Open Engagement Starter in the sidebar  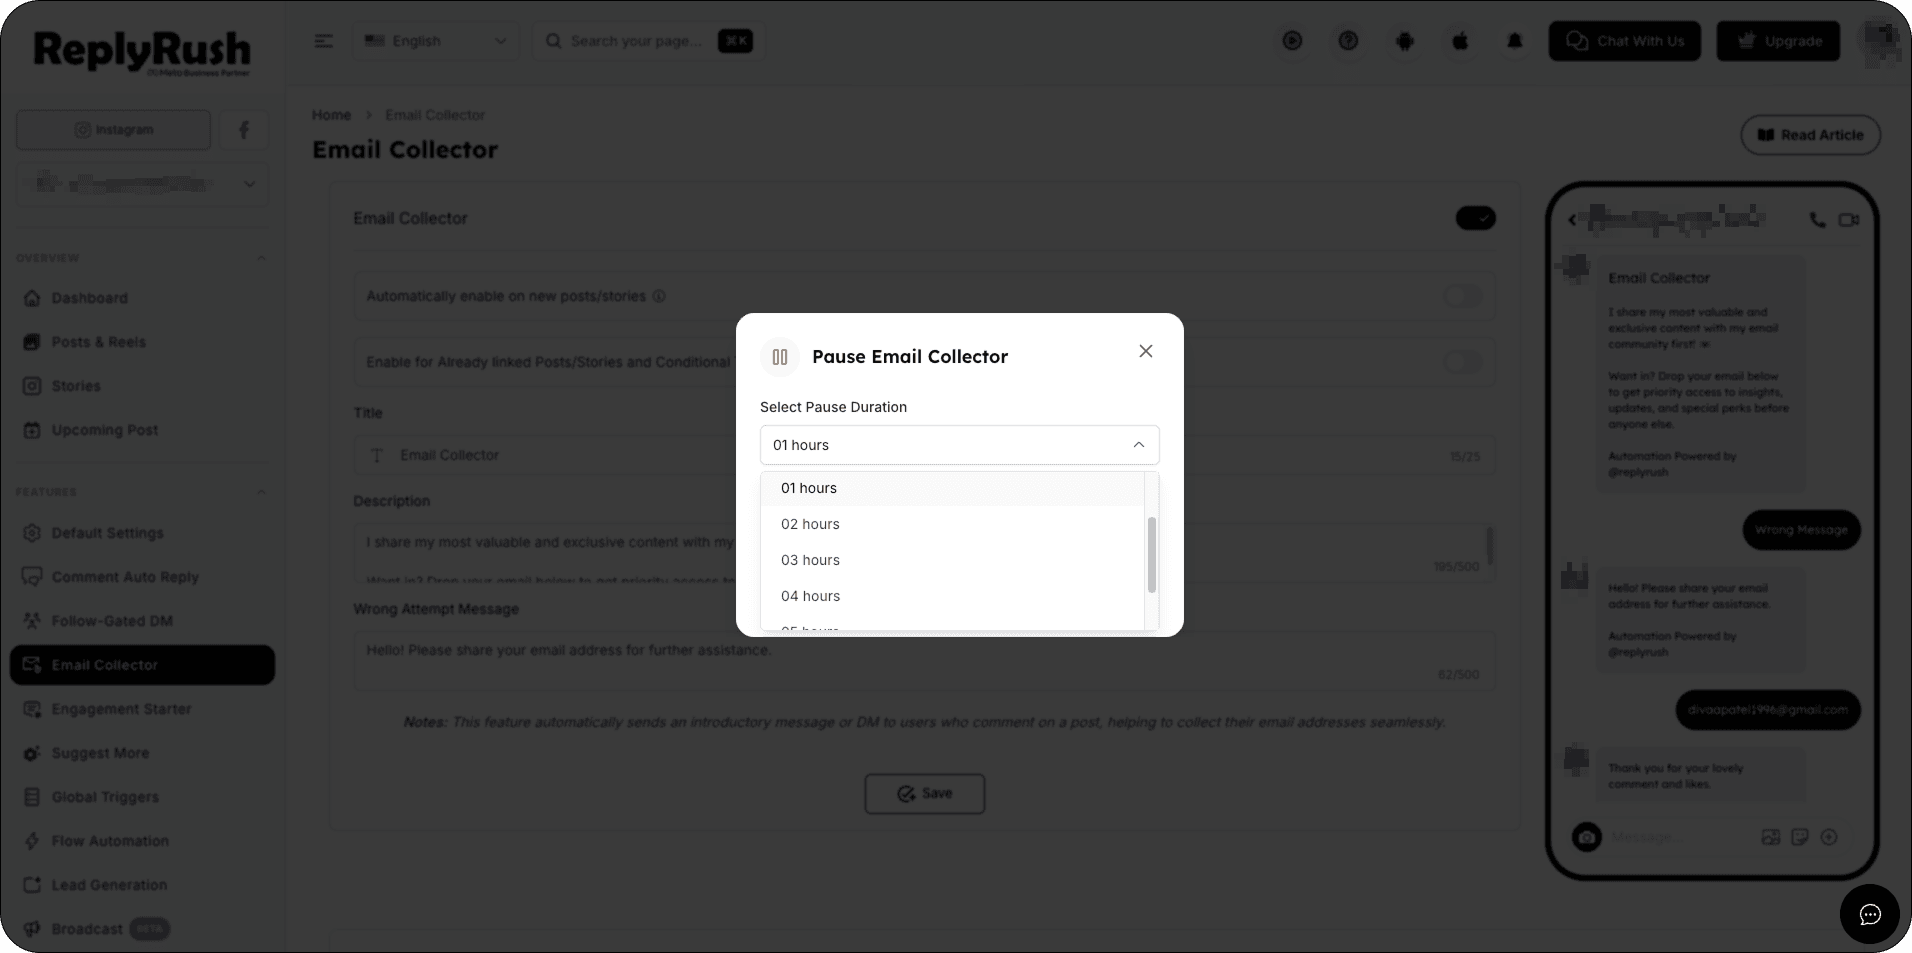click(x=142, y=709)
